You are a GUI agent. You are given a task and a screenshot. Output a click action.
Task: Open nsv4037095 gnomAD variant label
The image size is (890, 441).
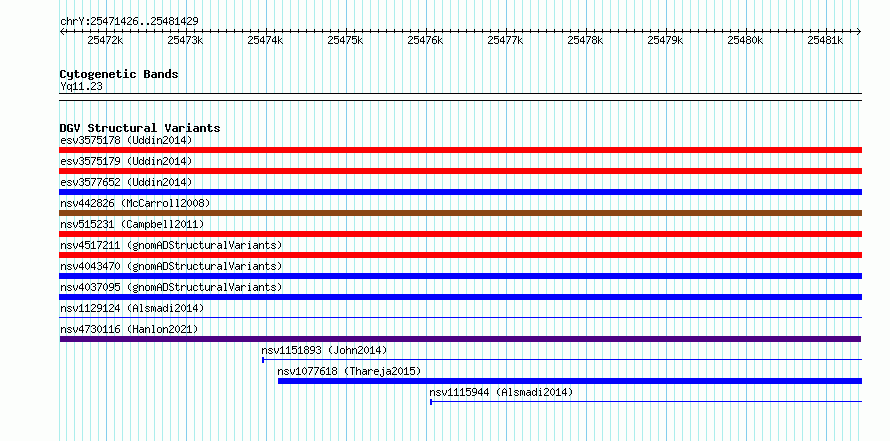point(171,287)
